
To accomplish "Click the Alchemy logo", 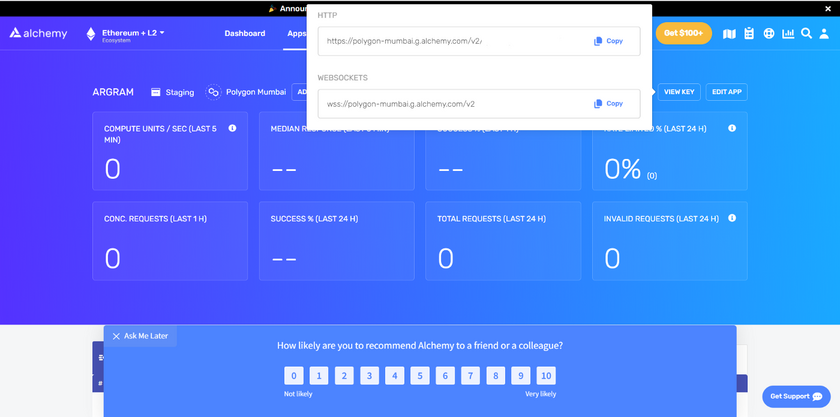I will [x=39, y=33].
